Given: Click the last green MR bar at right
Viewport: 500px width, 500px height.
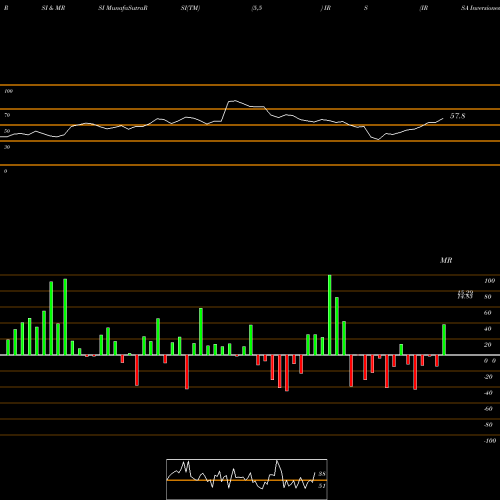Looking at the screenshot, I should pos(444,340).
